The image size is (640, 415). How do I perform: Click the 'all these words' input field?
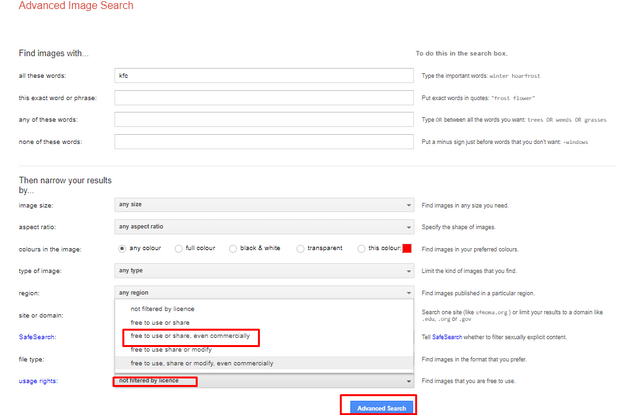pos(264,75)
